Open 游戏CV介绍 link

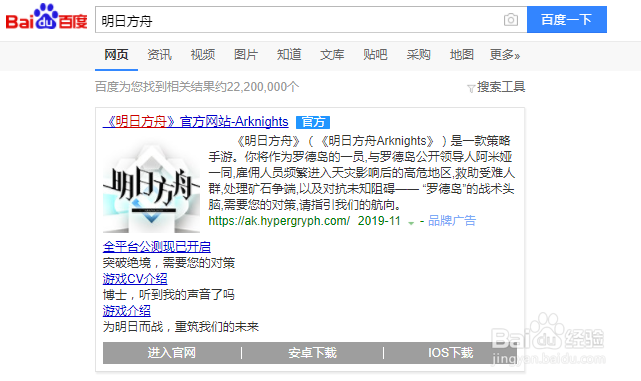point(135,279)
